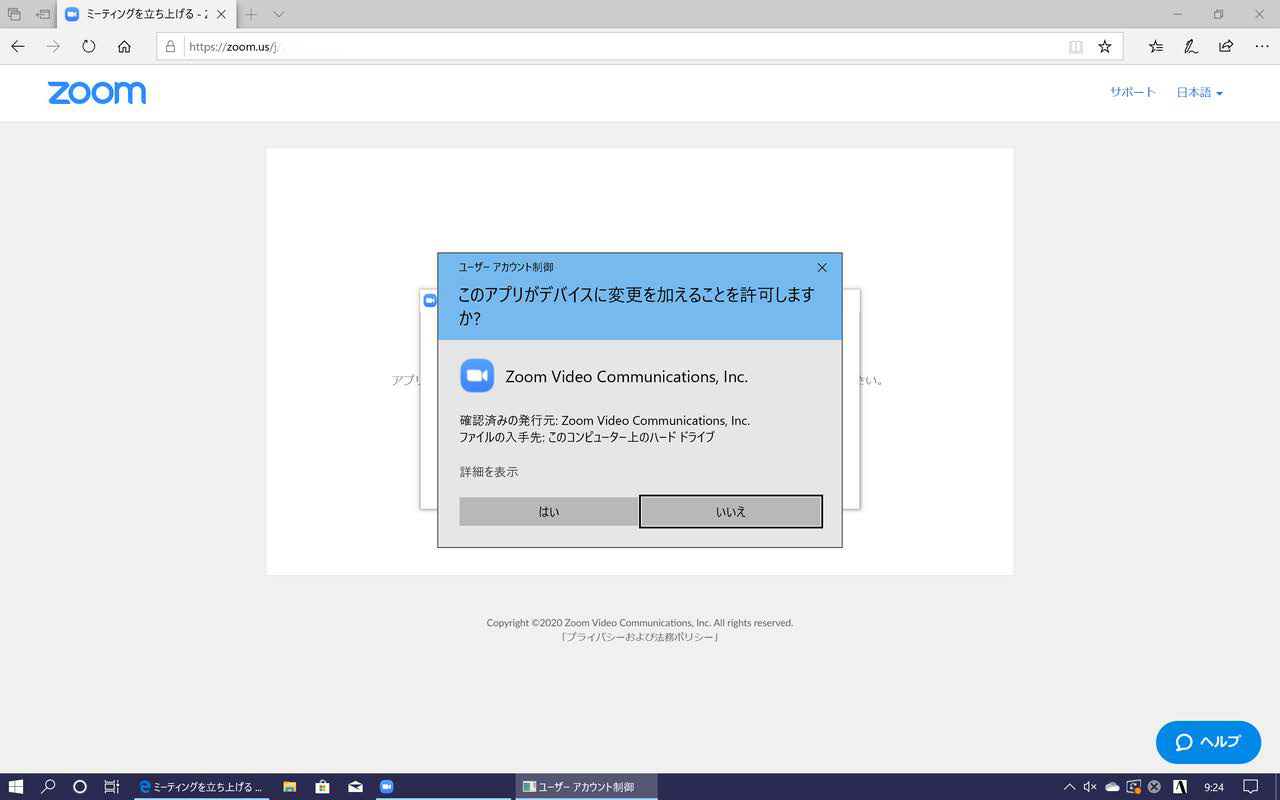Screen dimensions: 1280x800
Task: Close the User Account Control dialog
Action: [822, 267]
